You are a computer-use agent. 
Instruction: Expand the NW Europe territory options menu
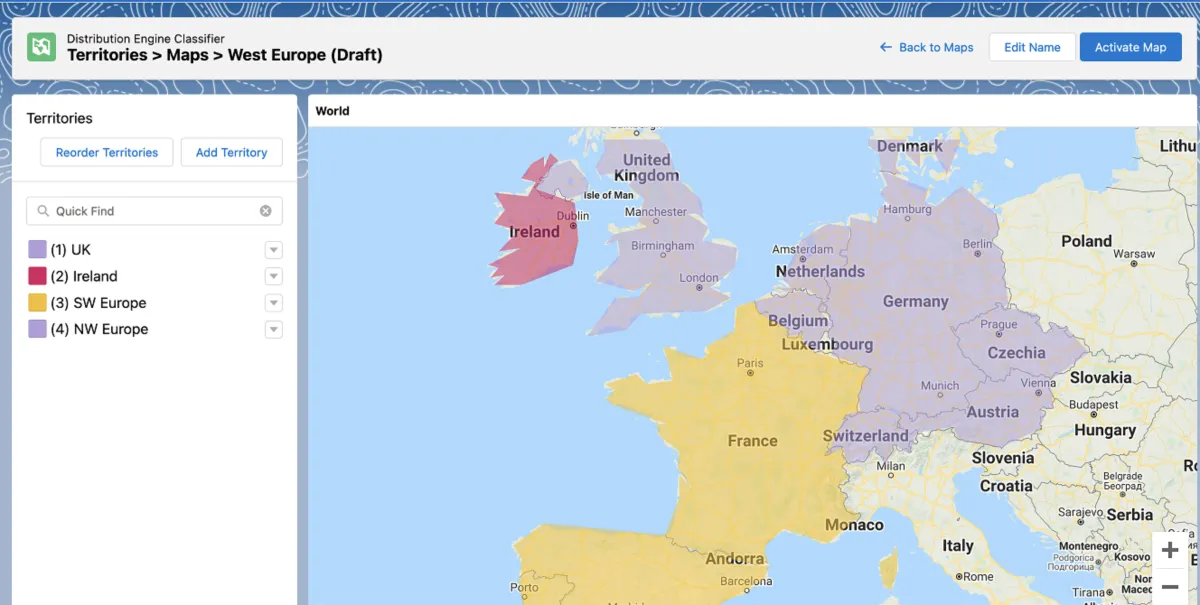click(273, 329)
